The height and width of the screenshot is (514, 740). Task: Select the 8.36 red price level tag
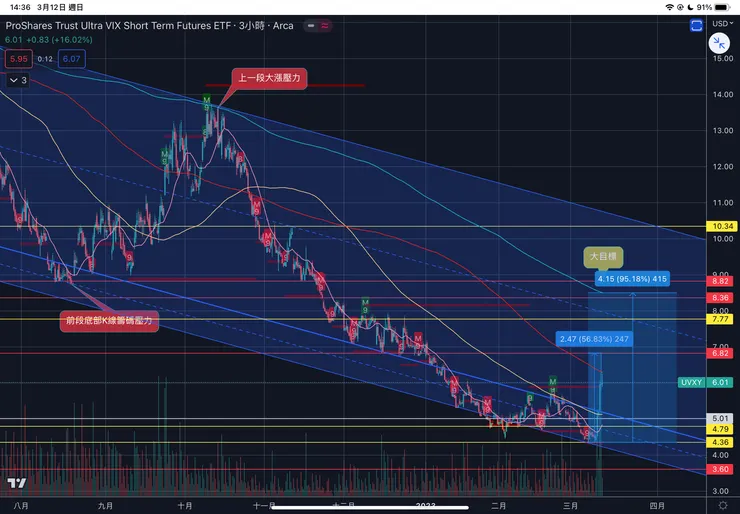[x=720, y=298]
